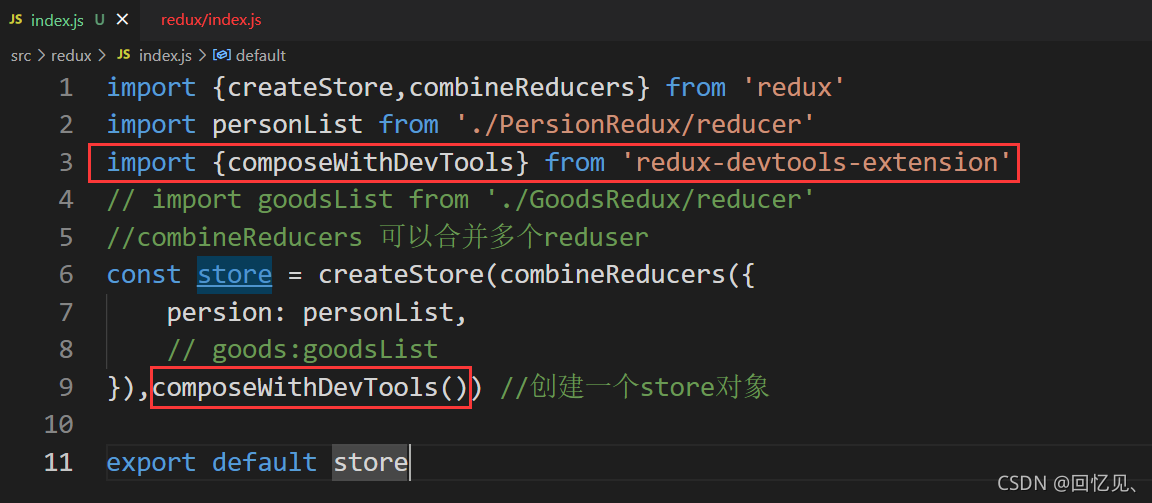The image size is (1152, 503).
Task: Click the JS icon in breadcrumb
Action: tap(123, 56)
